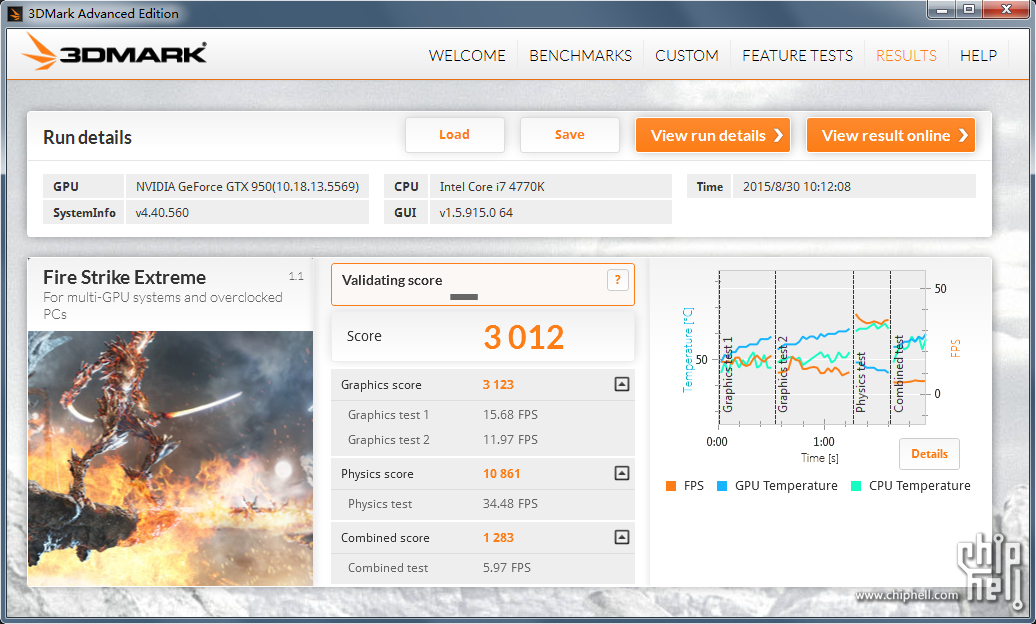The image size is (1036, 624).
Task: Click the Physics score value 10 861
Action: pos(501,474)
